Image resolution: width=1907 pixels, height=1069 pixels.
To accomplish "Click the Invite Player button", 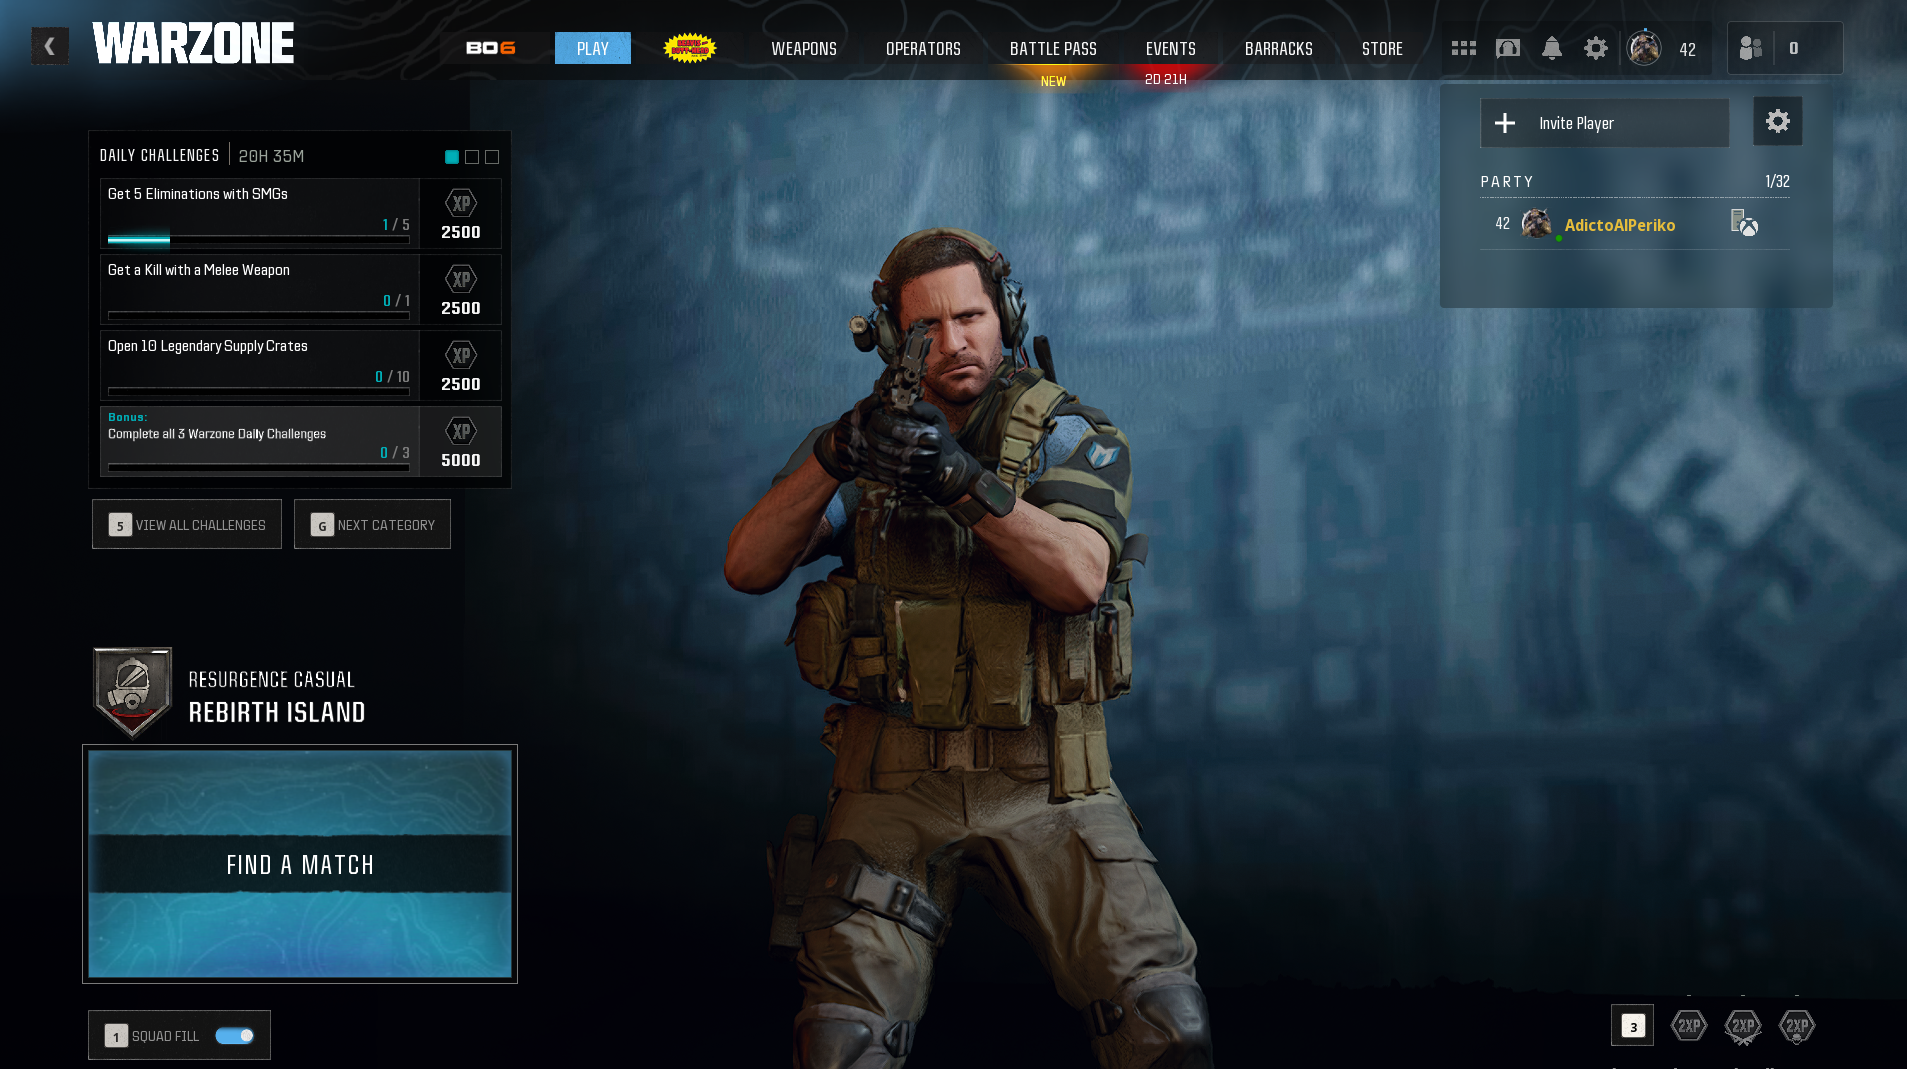I will tap(1604, 123).
